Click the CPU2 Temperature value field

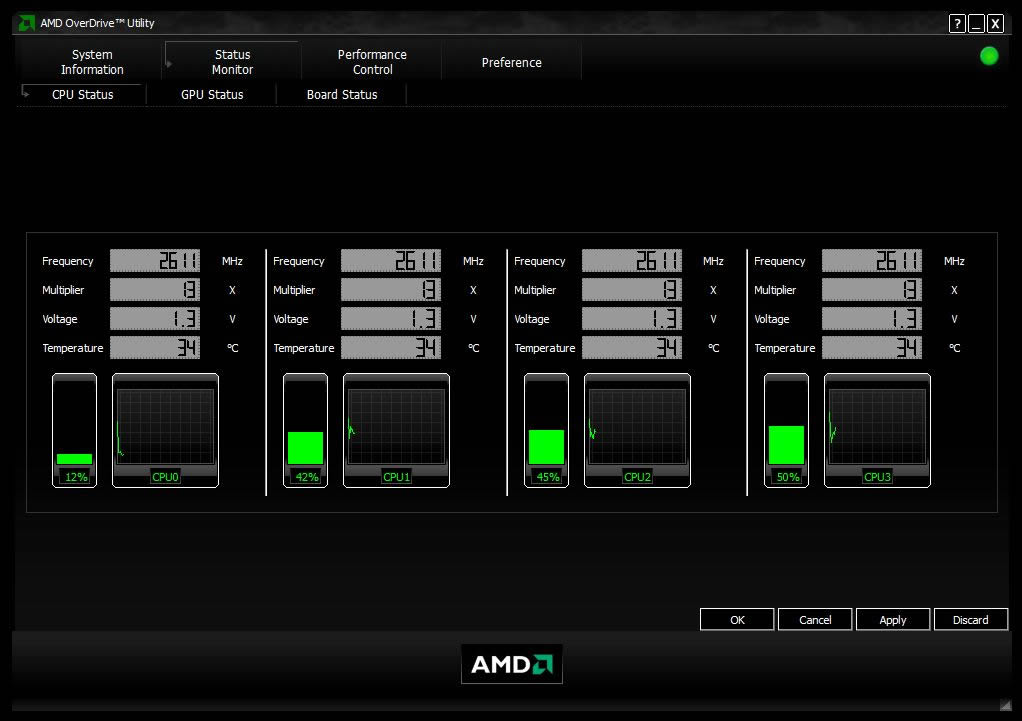632,347
